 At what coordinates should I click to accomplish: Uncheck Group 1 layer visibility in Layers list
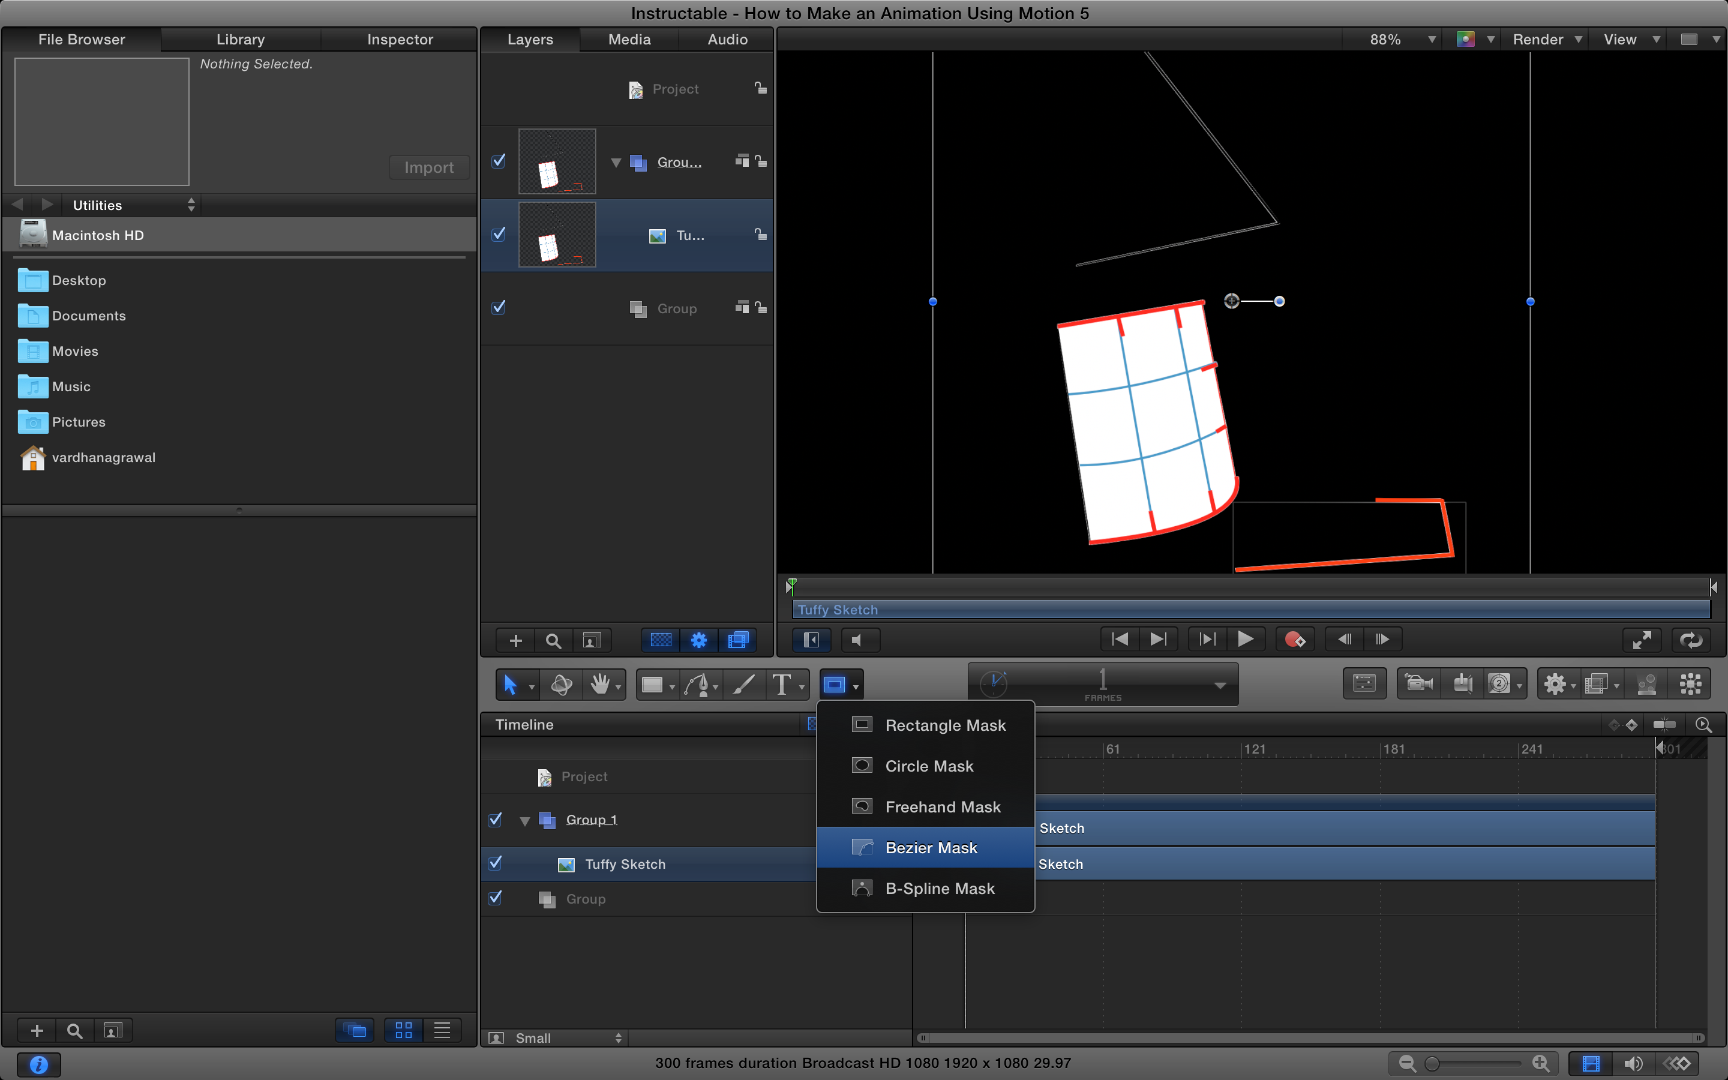(x=499, y=161)
